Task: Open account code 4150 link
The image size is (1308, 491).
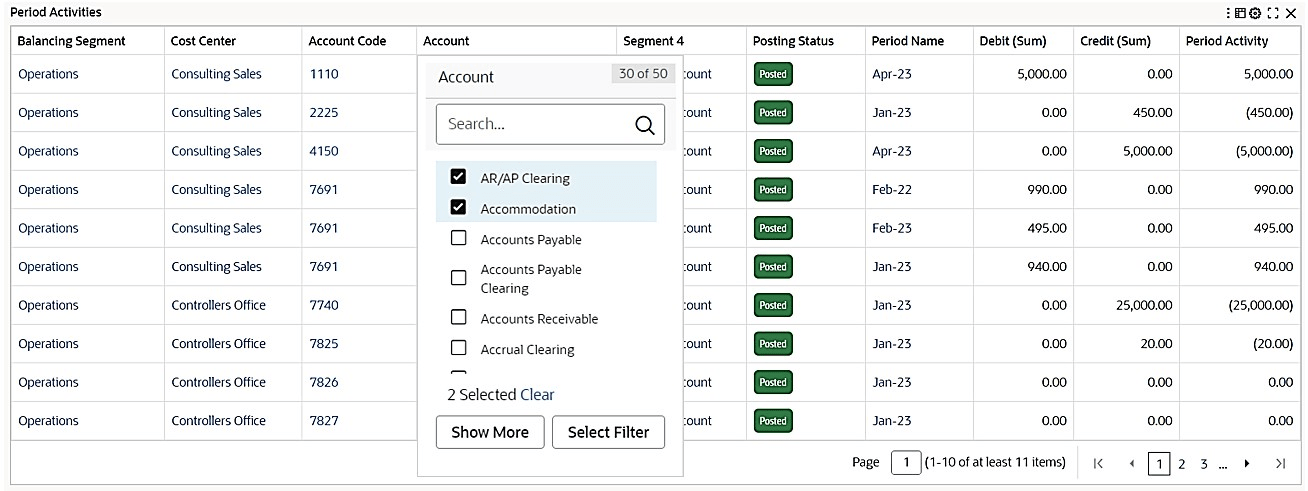Action: point(324,151)
